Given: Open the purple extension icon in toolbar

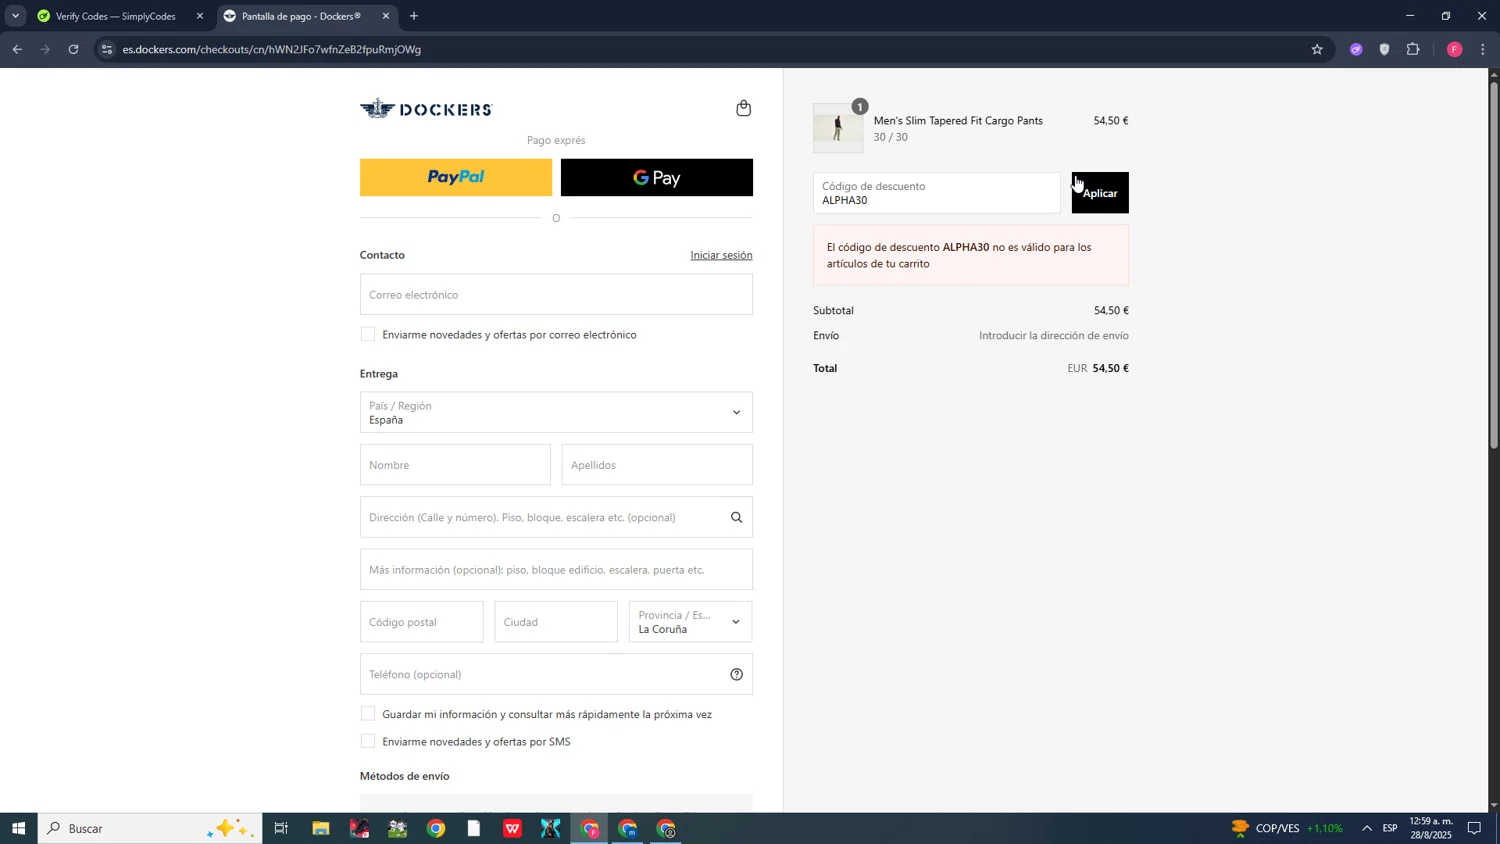Looking at the screenshot, I should [x=1356, y=49].
